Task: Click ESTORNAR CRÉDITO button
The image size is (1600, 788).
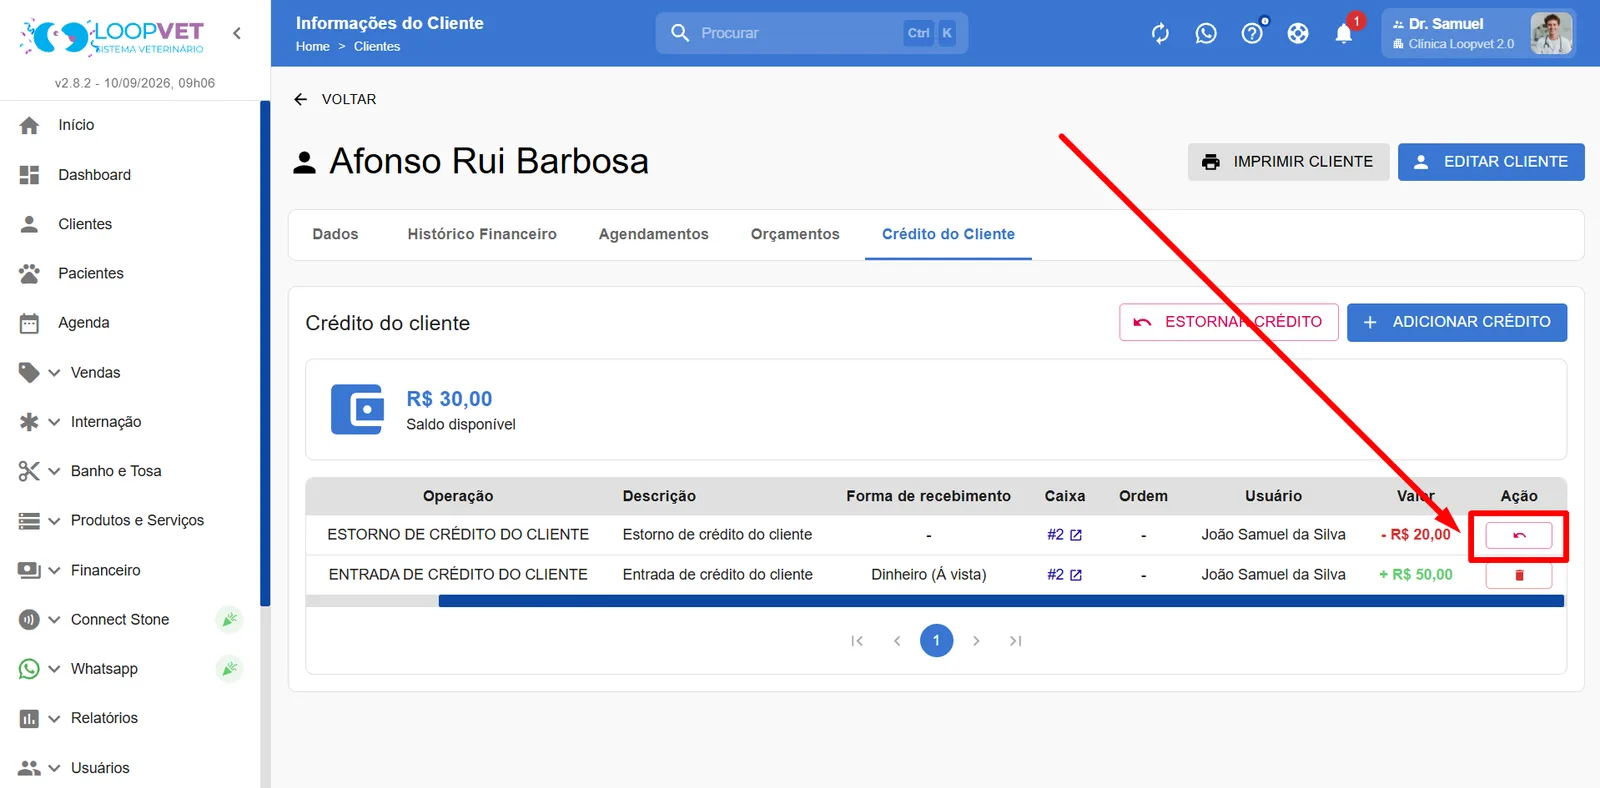Action: click(1229, 322)
